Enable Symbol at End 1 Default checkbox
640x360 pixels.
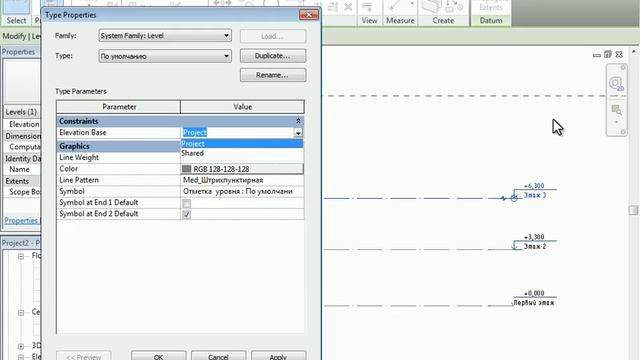[x=187, y=203]
